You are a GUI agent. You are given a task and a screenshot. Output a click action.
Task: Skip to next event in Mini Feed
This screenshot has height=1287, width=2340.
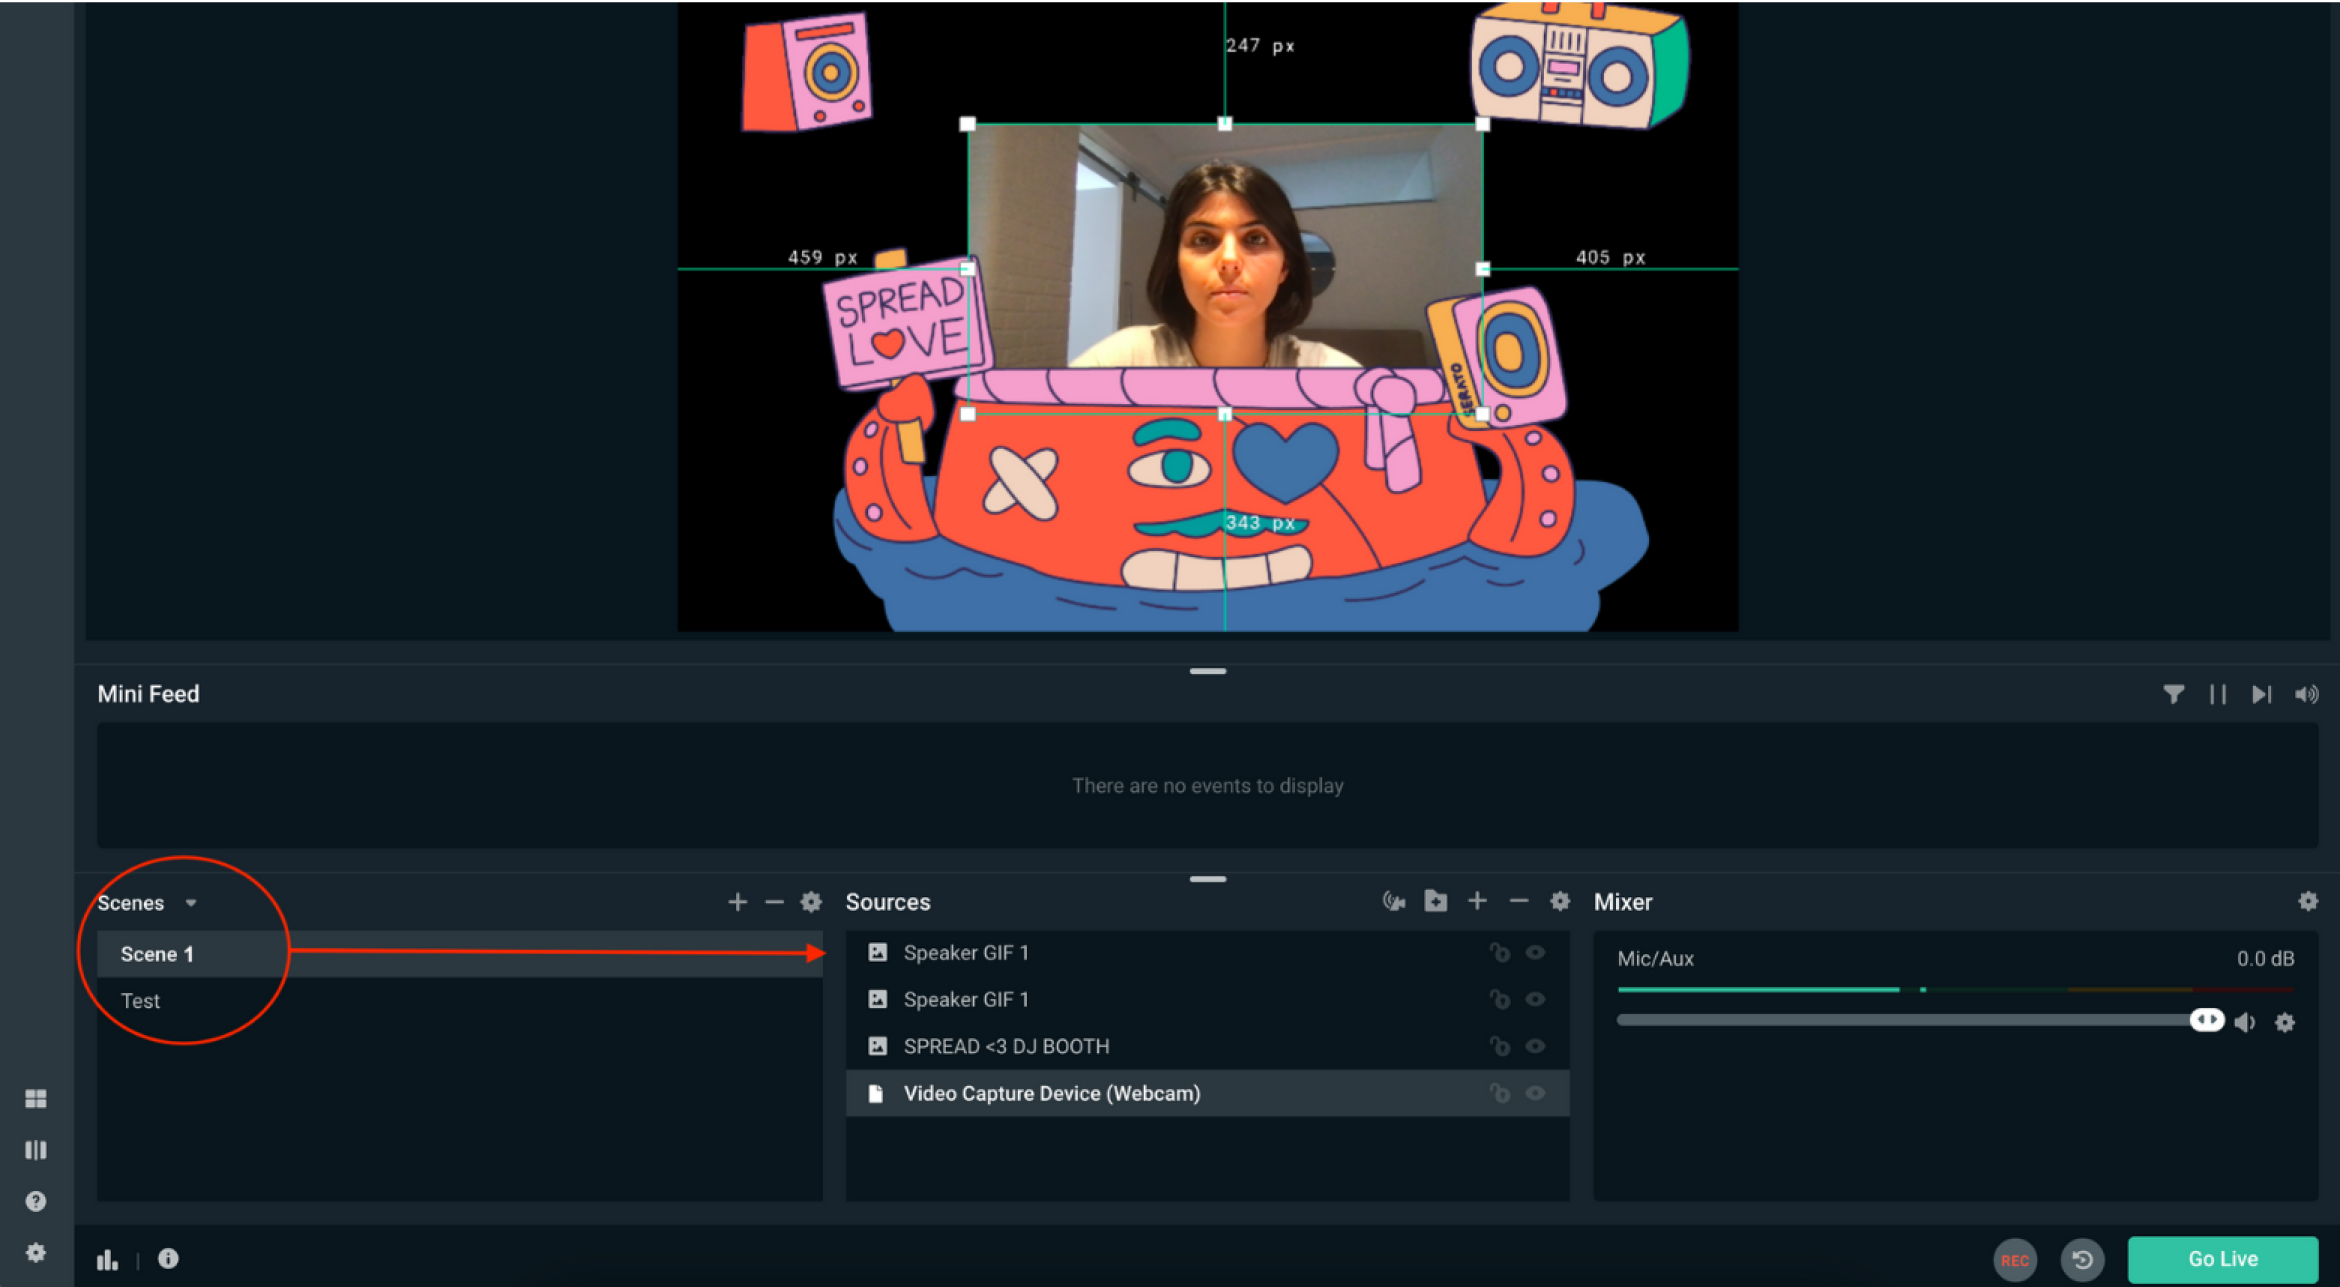point(2262,694)
